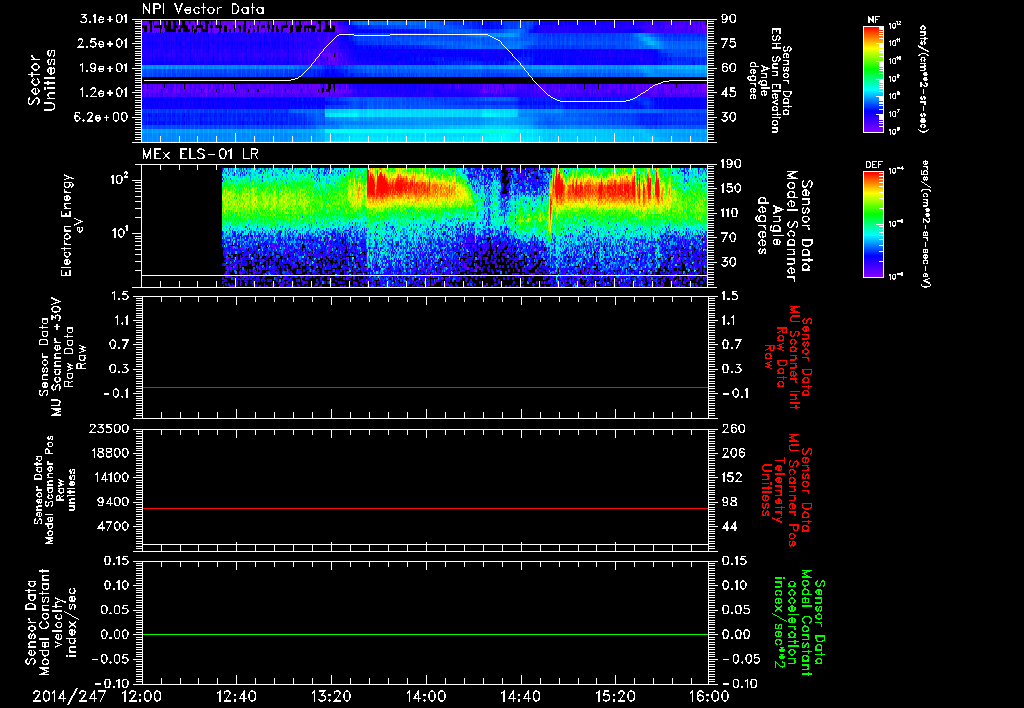Click the 12:00 time axis label
This screenshot has height=708, width=1024.
[x=141, y=696]
